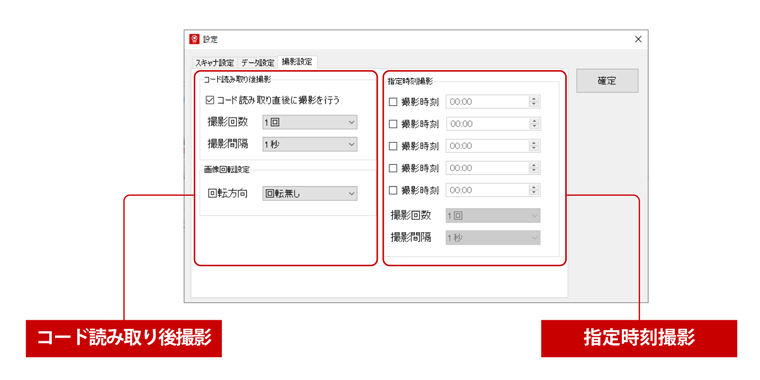Close the 設定 dialog window
This screenshot has width=760, height=380.
[638, 39]
